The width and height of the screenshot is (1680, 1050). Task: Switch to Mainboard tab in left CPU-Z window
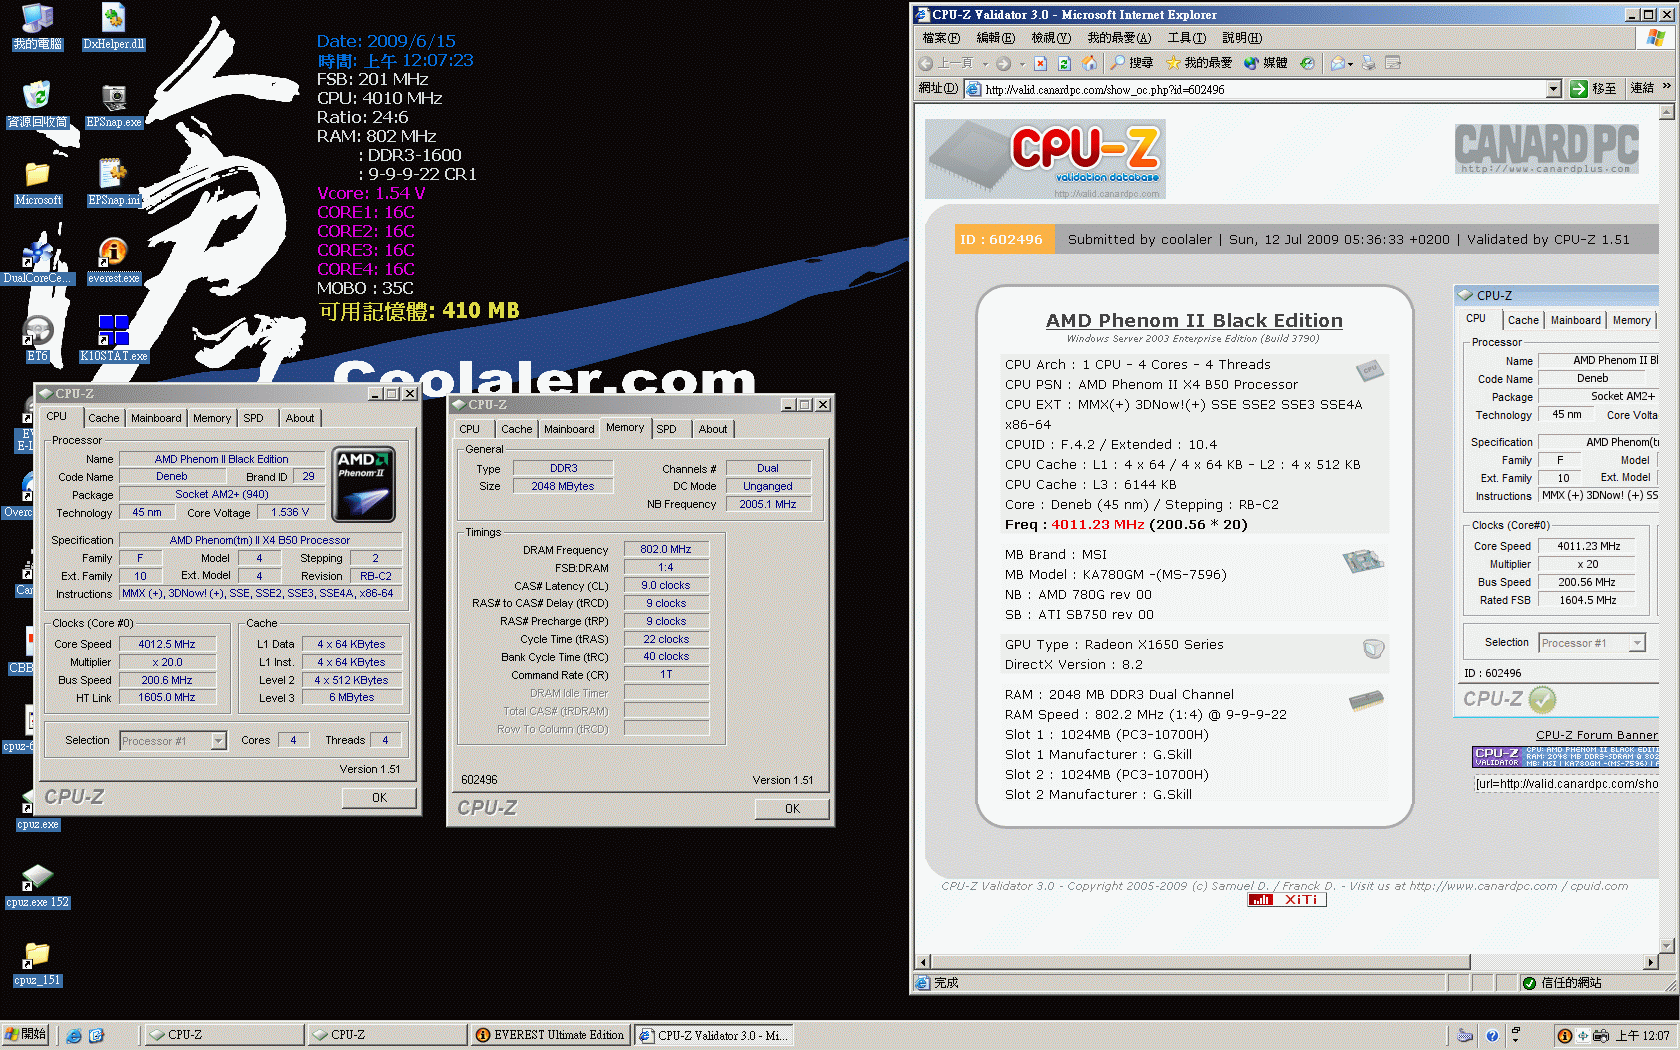point(156,418)
